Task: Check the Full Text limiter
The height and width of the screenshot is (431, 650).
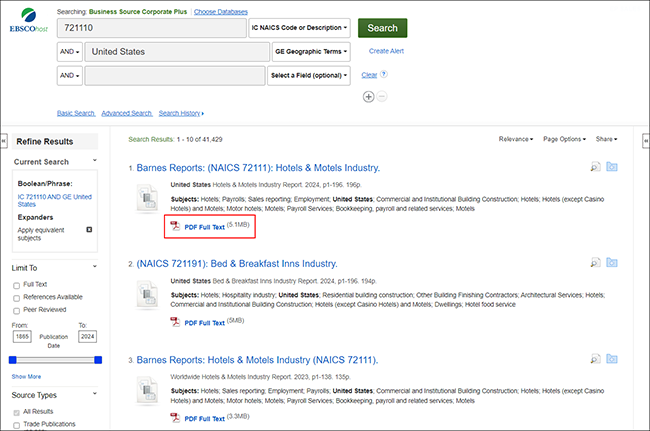Action: [x=17, y=285]
